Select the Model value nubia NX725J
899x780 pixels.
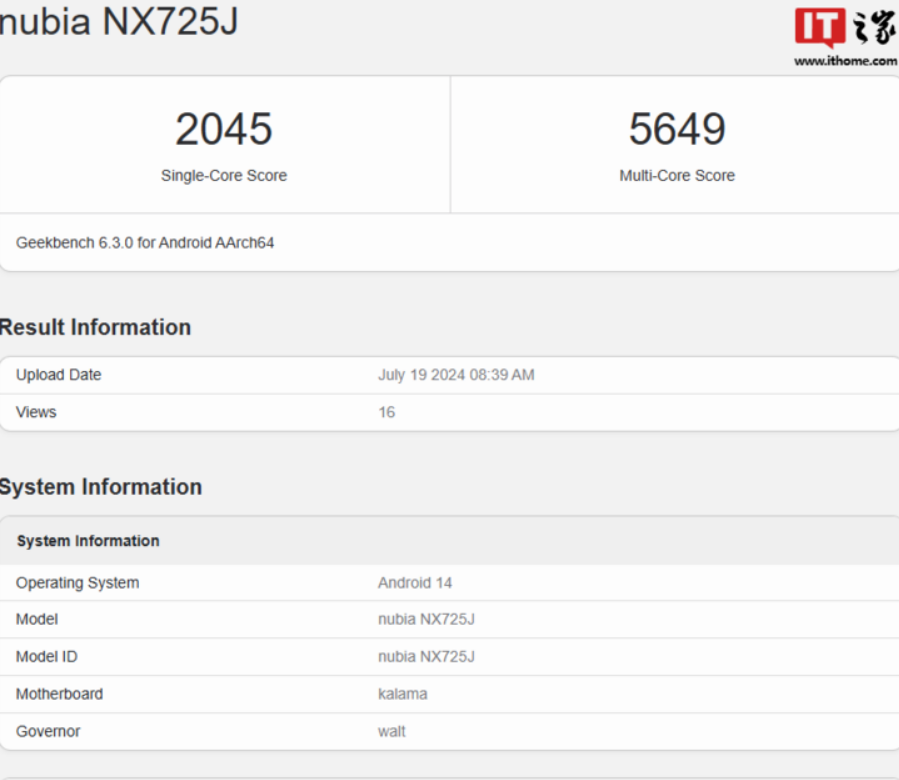[x=427, y=619]
